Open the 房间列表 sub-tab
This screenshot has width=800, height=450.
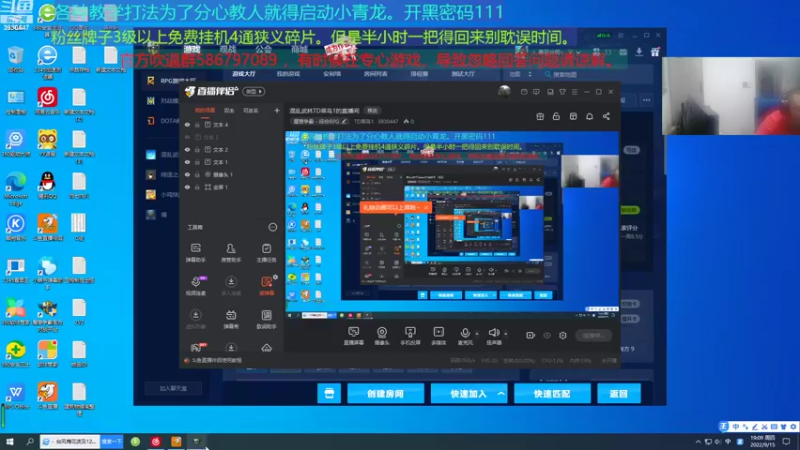point(376,74)
